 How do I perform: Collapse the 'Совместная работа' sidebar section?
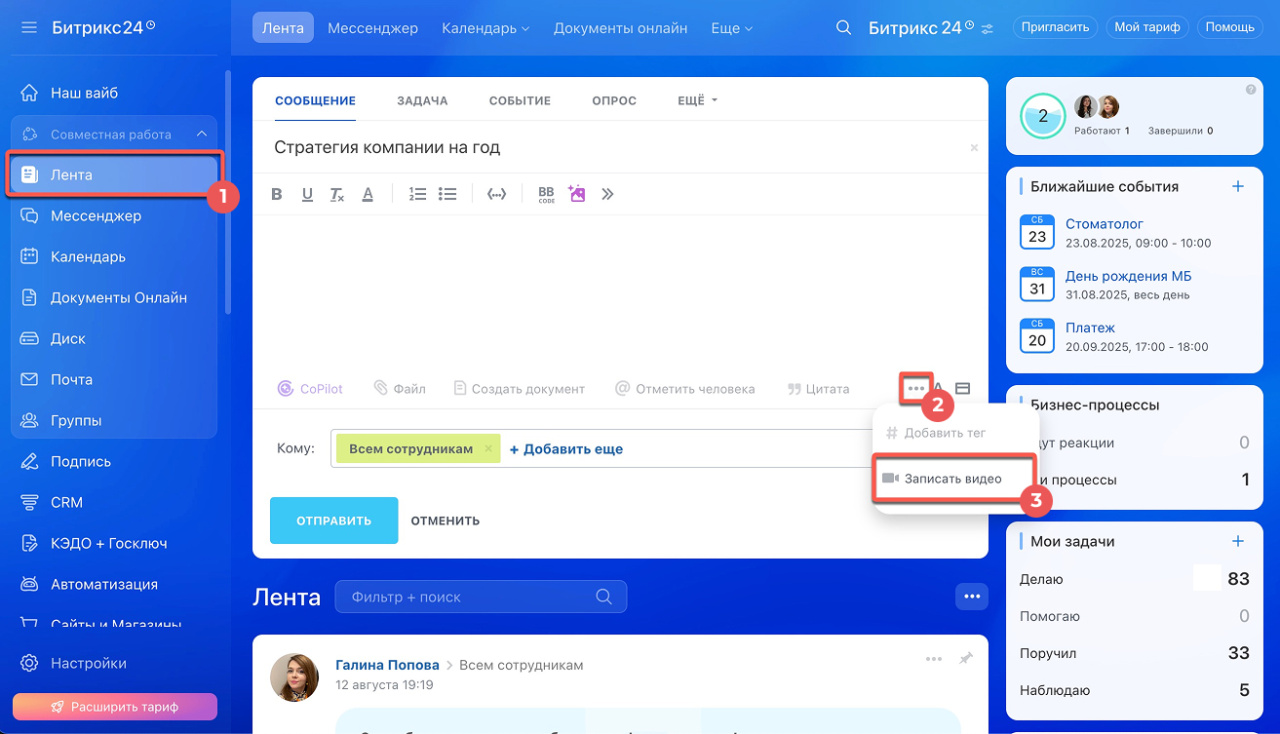pos(201,134)
